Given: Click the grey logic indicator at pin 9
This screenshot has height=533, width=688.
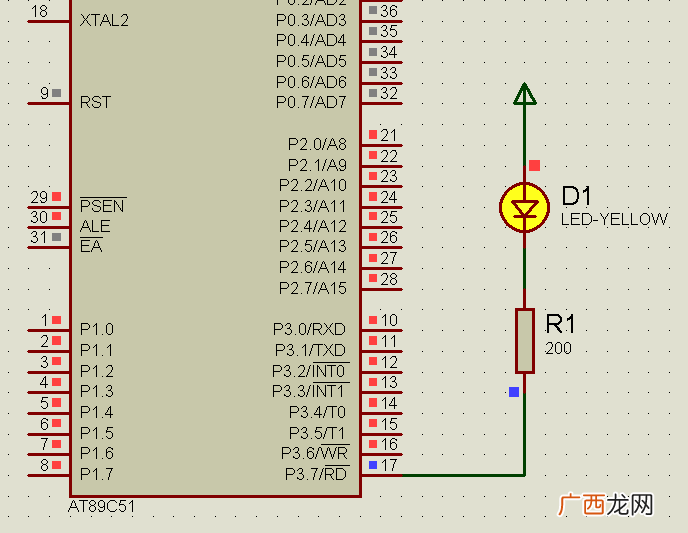Looking at the screenshot, I should (x=57, y=93).
